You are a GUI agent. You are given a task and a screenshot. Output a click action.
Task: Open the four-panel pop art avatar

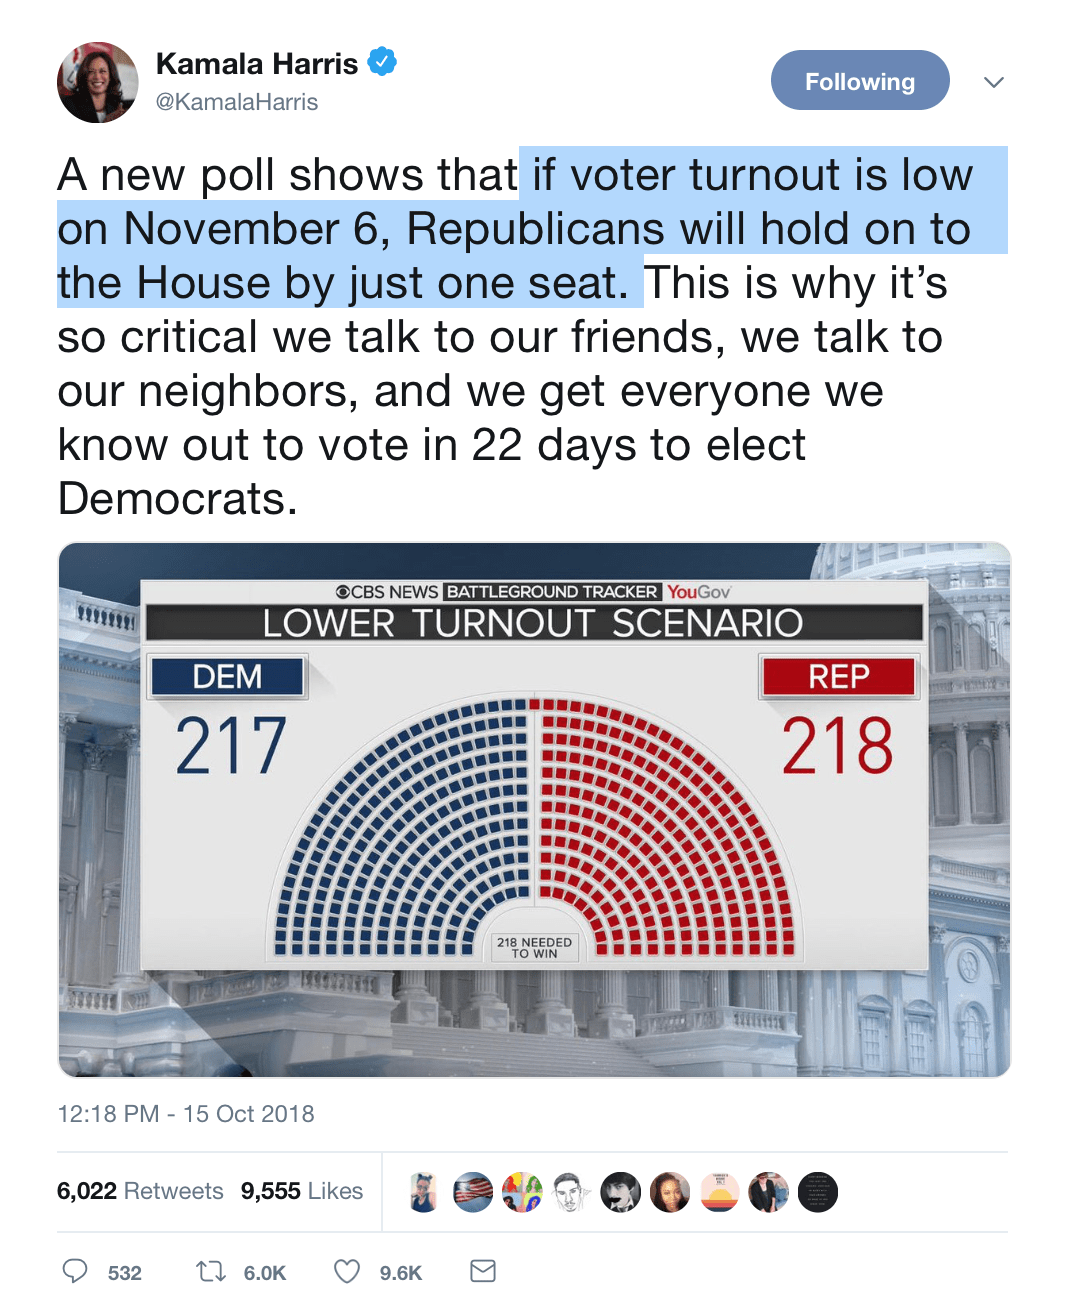pyautogui.click(x=522, y=1191)
